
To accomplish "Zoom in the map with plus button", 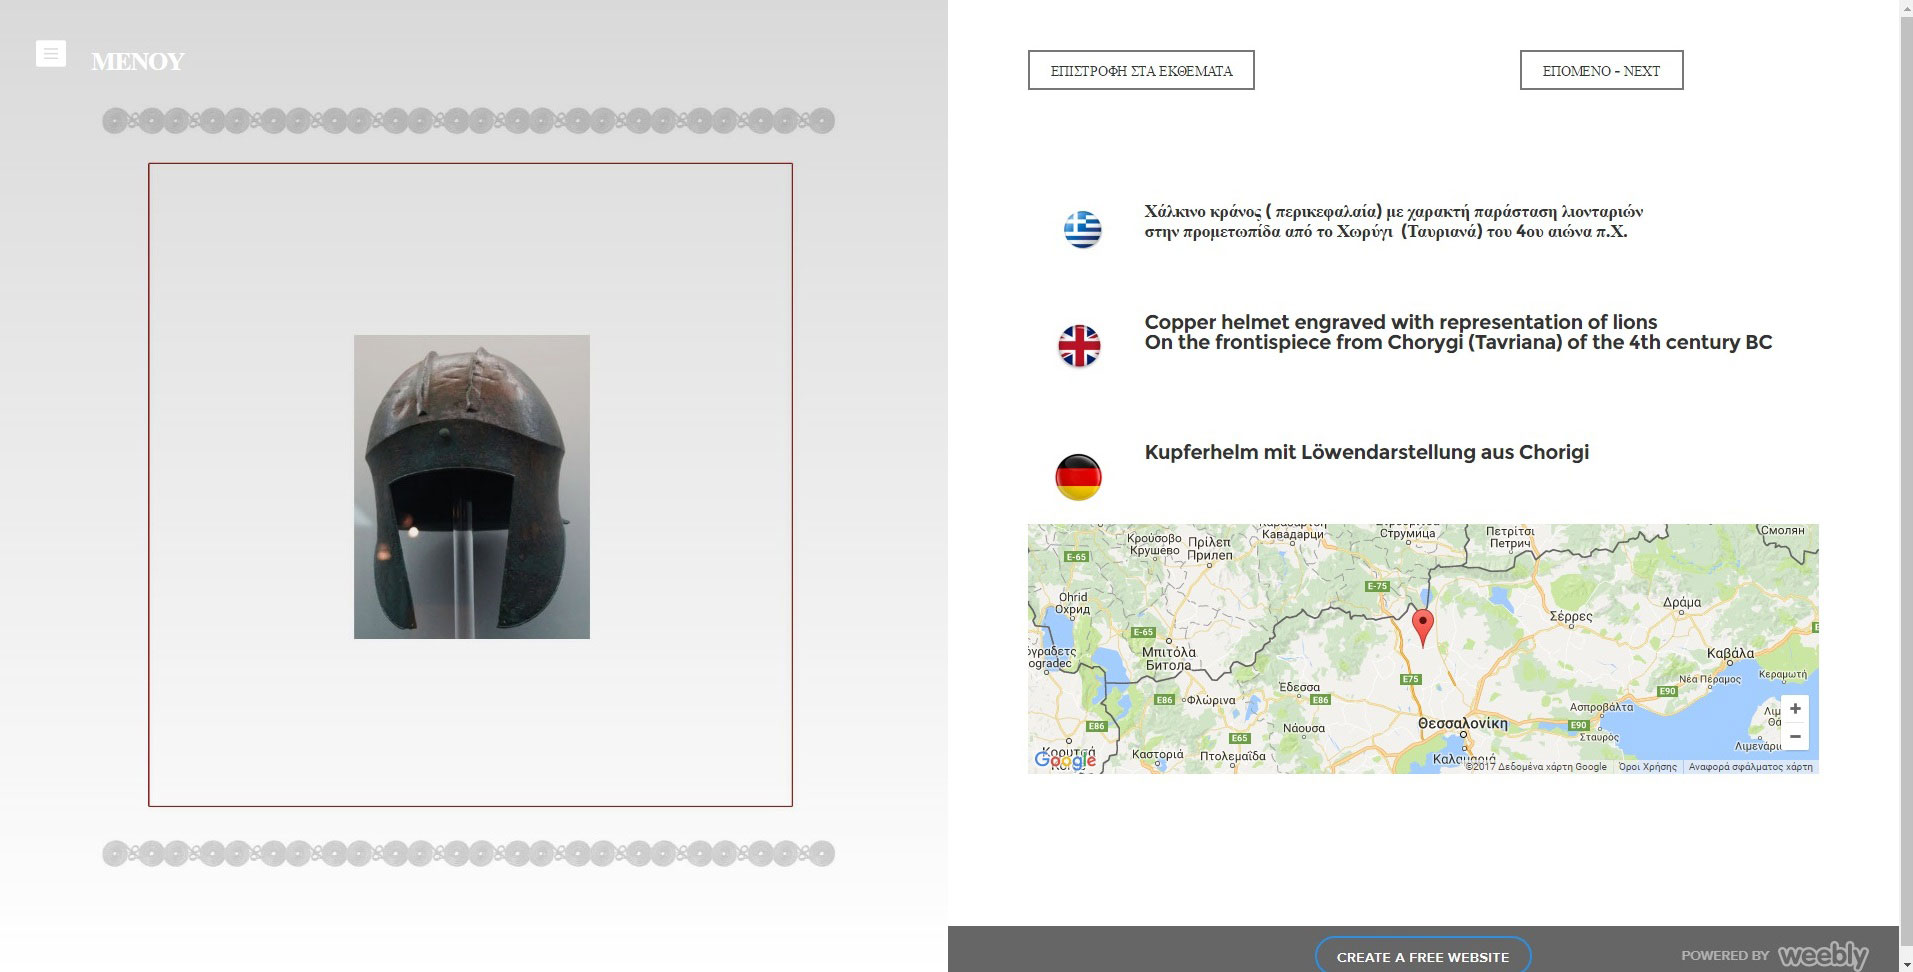I will click(x=1795, y=709).
